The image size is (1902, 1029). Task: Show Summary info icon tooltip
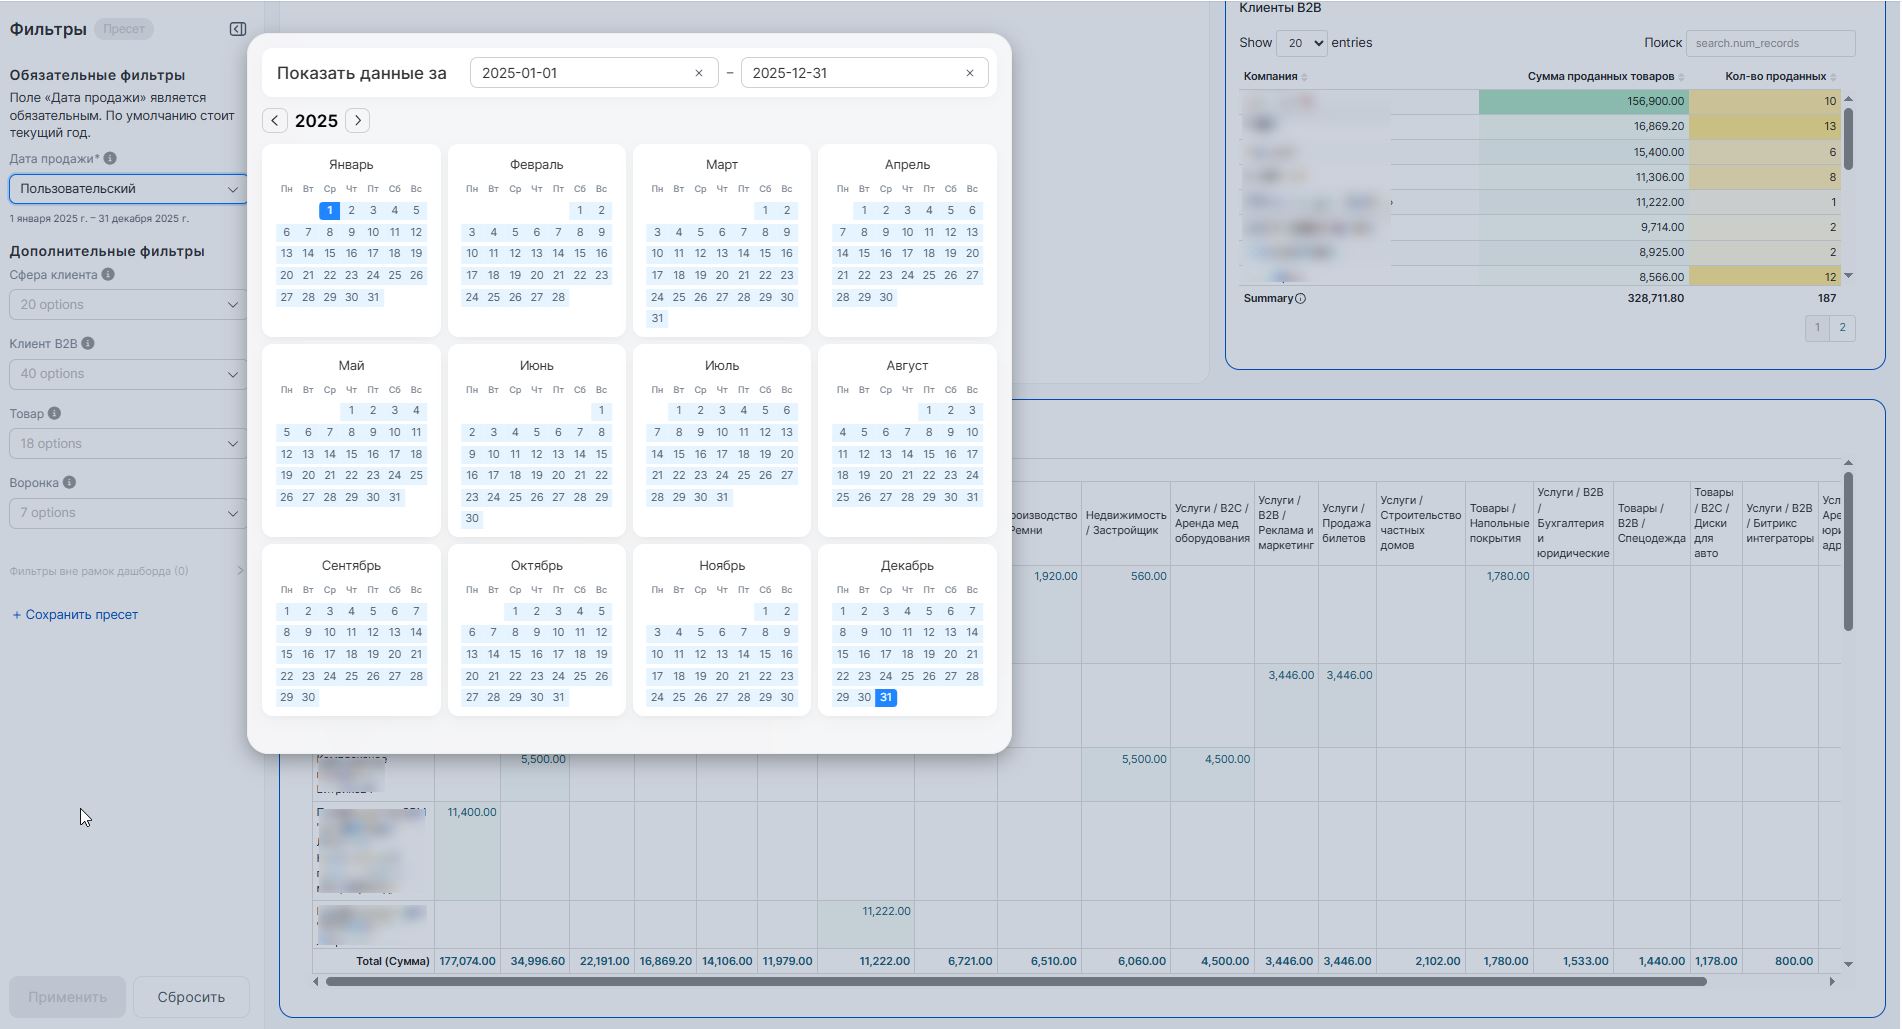[1300, 298]
